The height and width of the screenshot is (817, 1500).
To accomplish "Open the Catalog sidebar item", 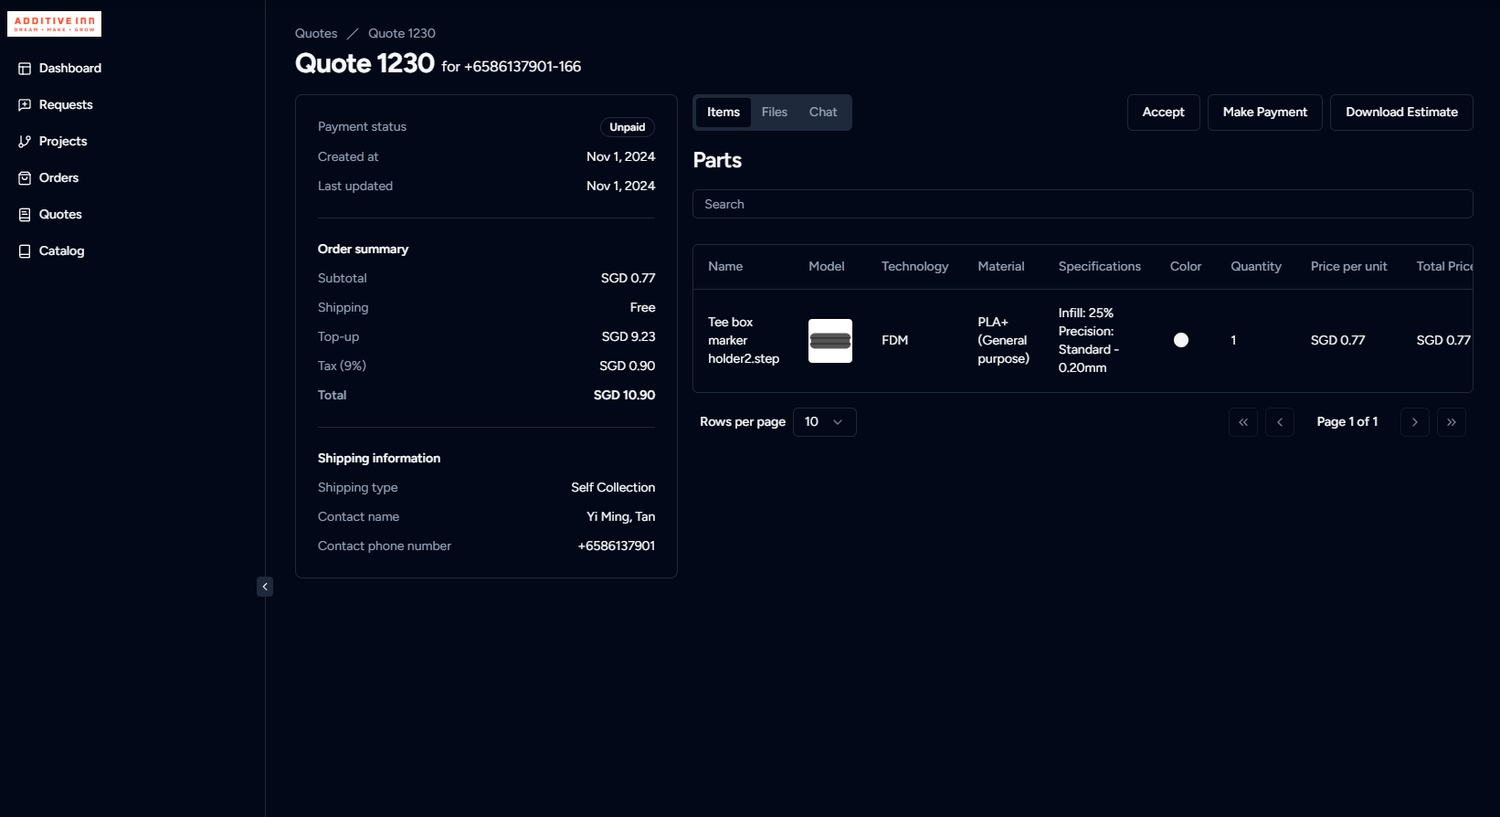I will [x=60, y=250].
